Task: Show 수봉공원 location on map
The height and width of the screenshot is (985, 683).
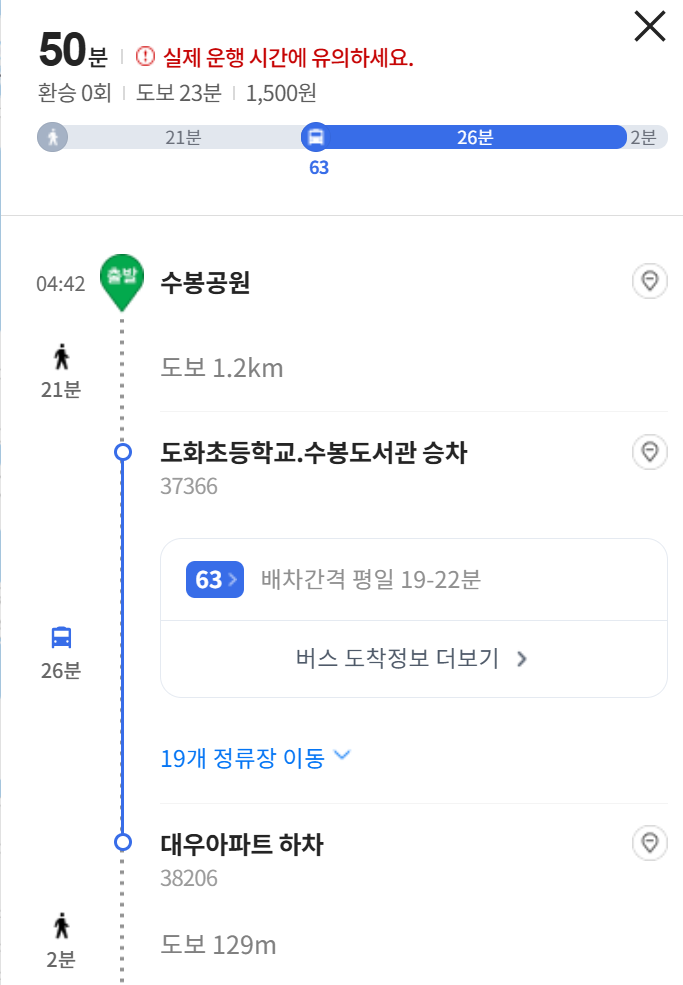Action: pos(650,282)
